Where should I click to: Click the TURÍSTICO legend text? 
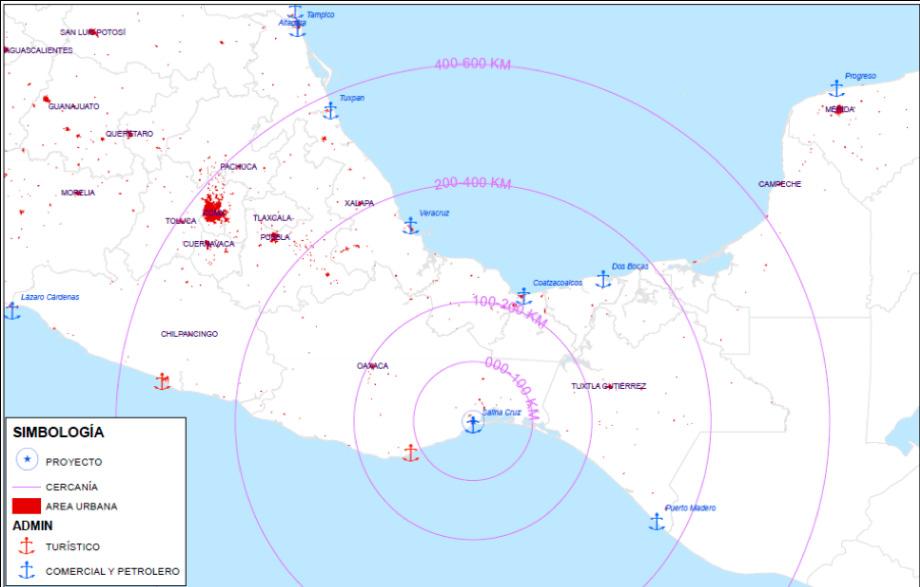[73, 546]
